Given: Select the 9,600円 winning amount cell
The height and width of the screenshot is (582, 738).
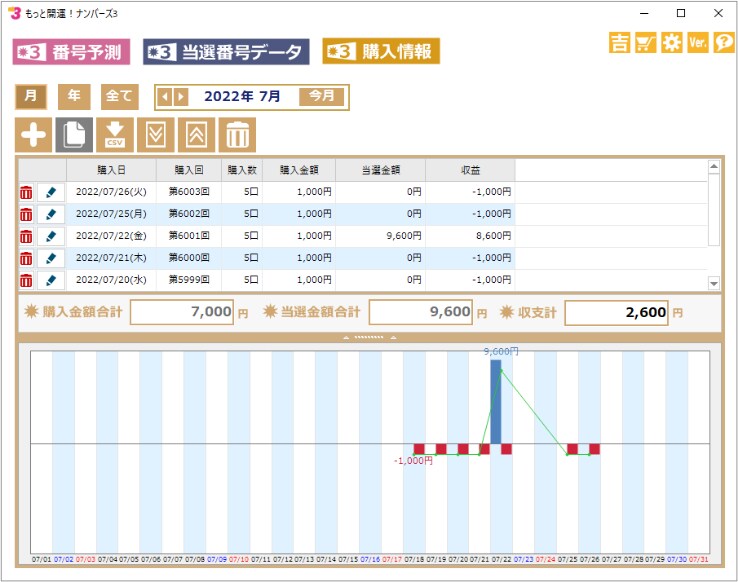Looking at the screenshot, I should (380, 236).
